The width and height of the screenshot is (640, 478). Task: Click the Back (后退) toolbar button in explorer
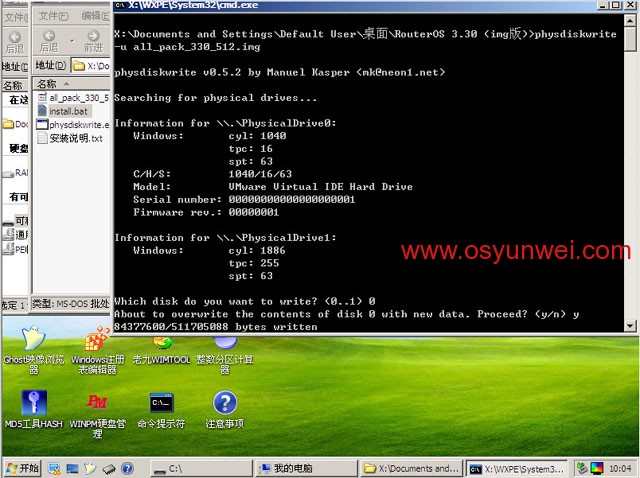[x=49, y=41]
